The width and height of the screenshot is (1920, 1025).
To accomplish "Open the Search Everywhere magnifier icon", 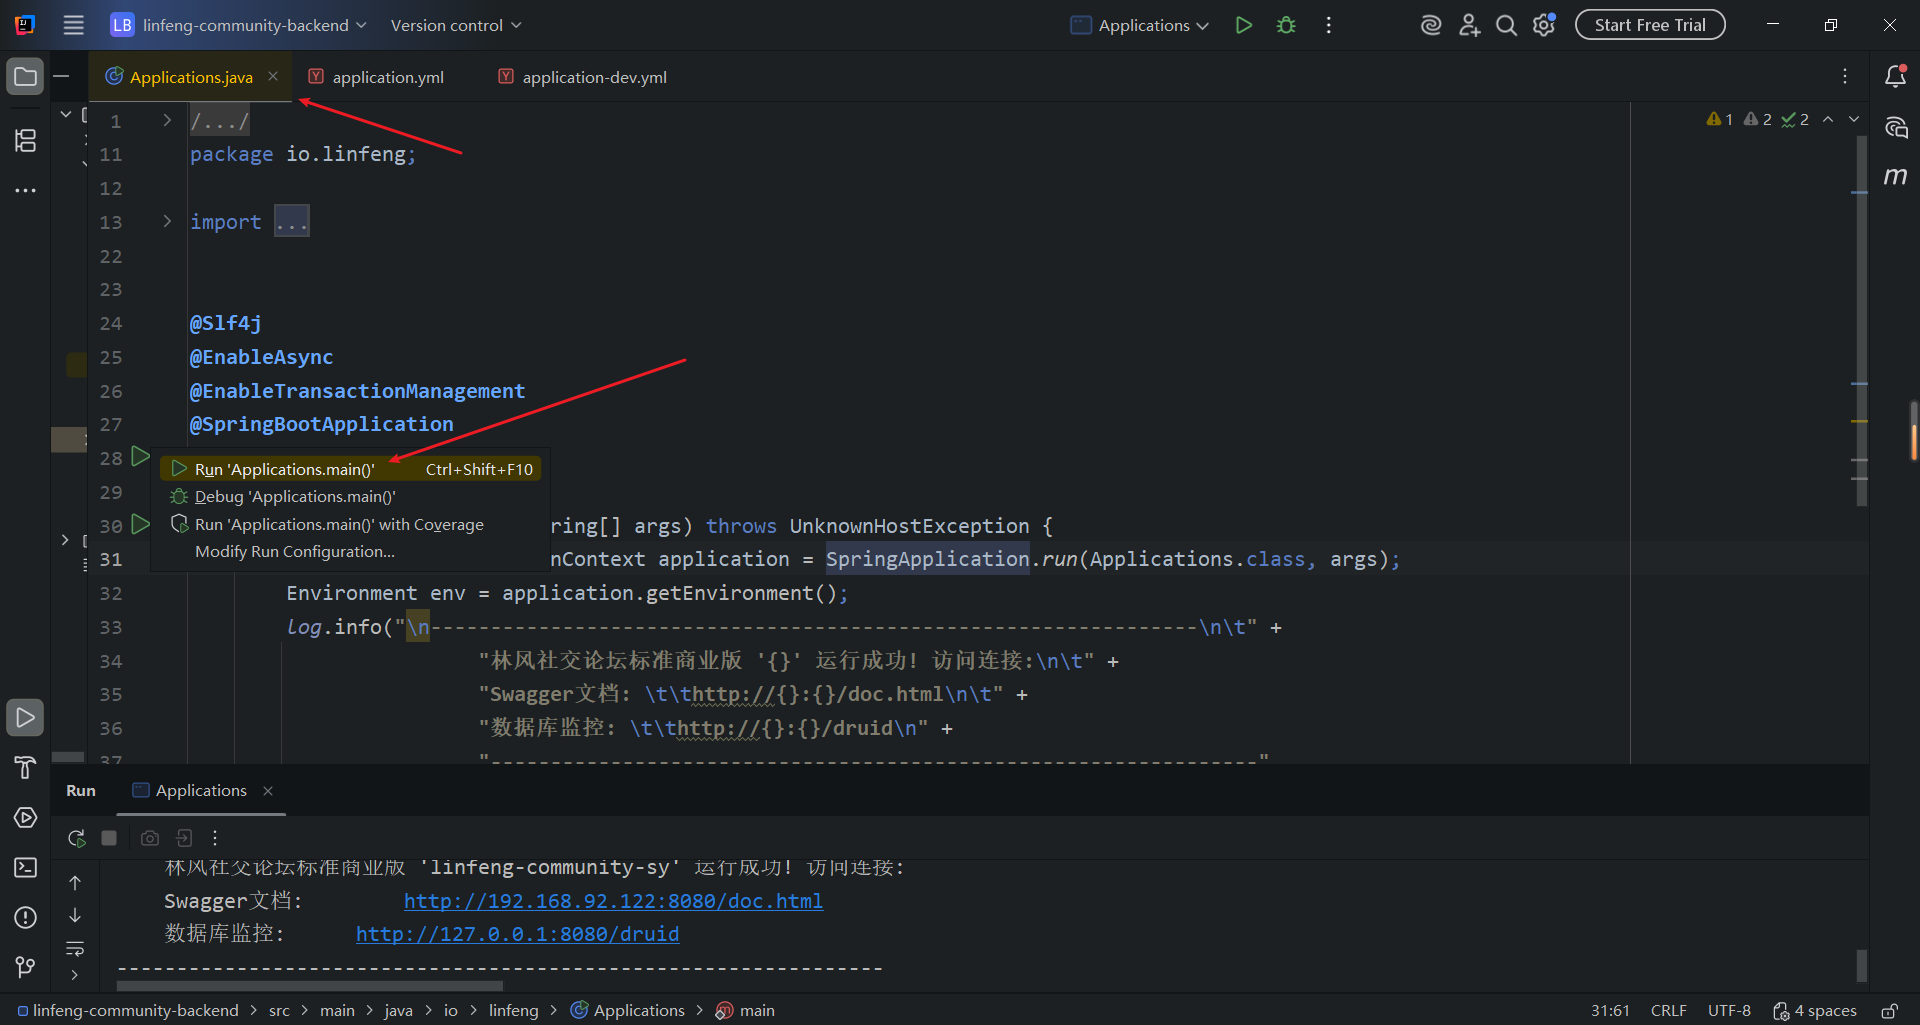I will pyautogui.click(x=1506, y=25).
